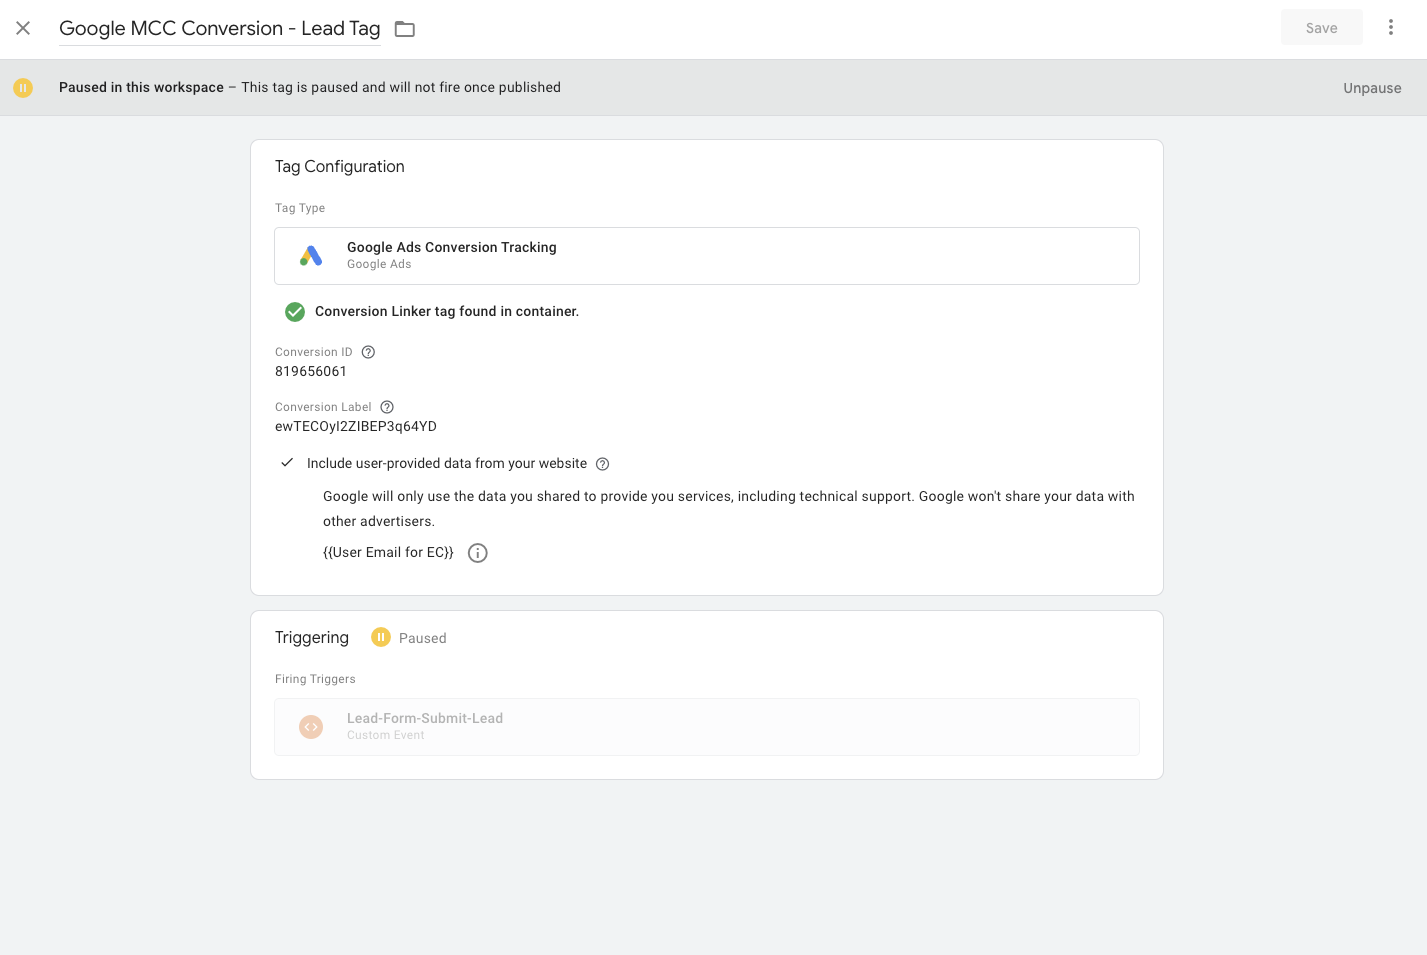Click the Custom Event trigger icon
This screenshot has width=1427, height=955.
point(311,727)
